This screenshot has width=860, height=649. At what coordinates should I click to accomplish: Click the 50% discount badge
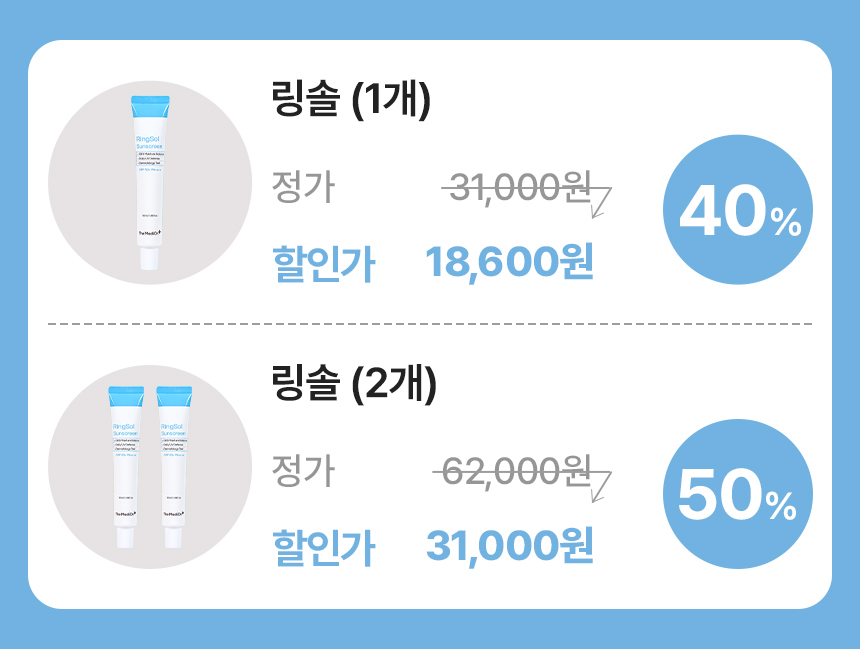point(738,494)
